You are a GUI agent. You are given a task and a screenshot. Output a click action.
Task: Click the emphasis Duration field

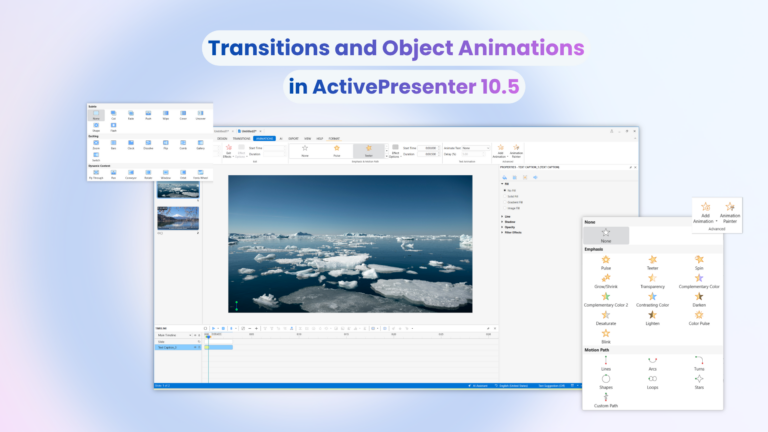[427, 154]
